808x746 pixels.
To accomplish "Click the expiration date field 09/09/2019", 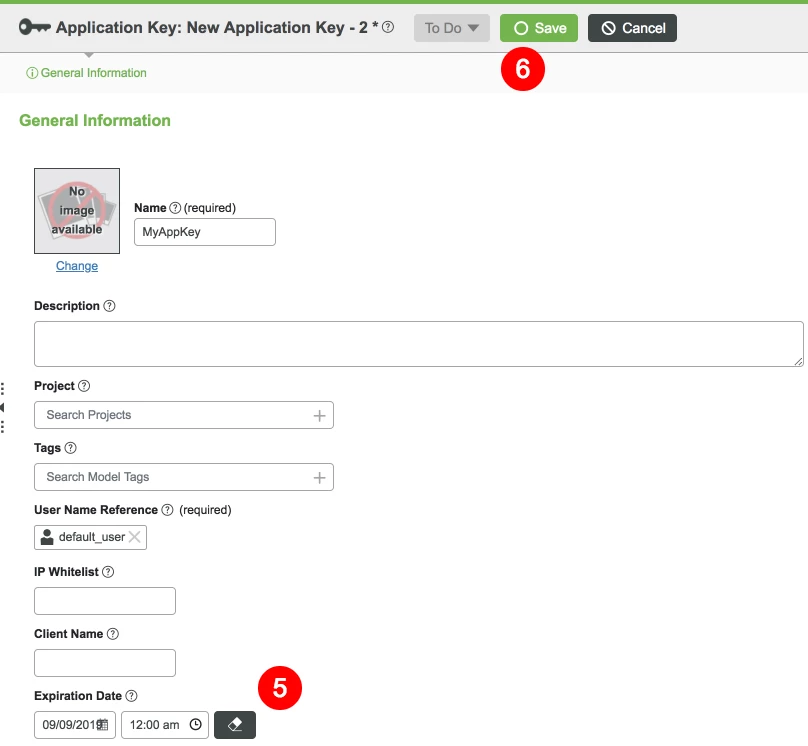I will coord(75,725).
